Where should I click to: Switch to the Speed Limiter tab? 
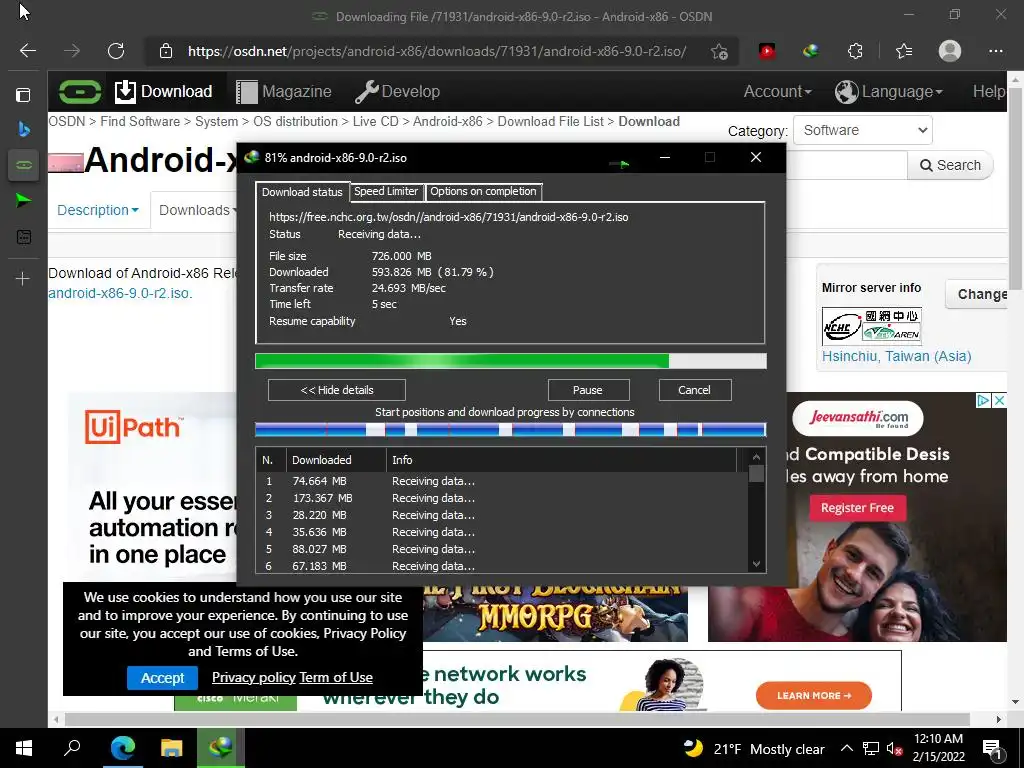(x=386, y=191)
